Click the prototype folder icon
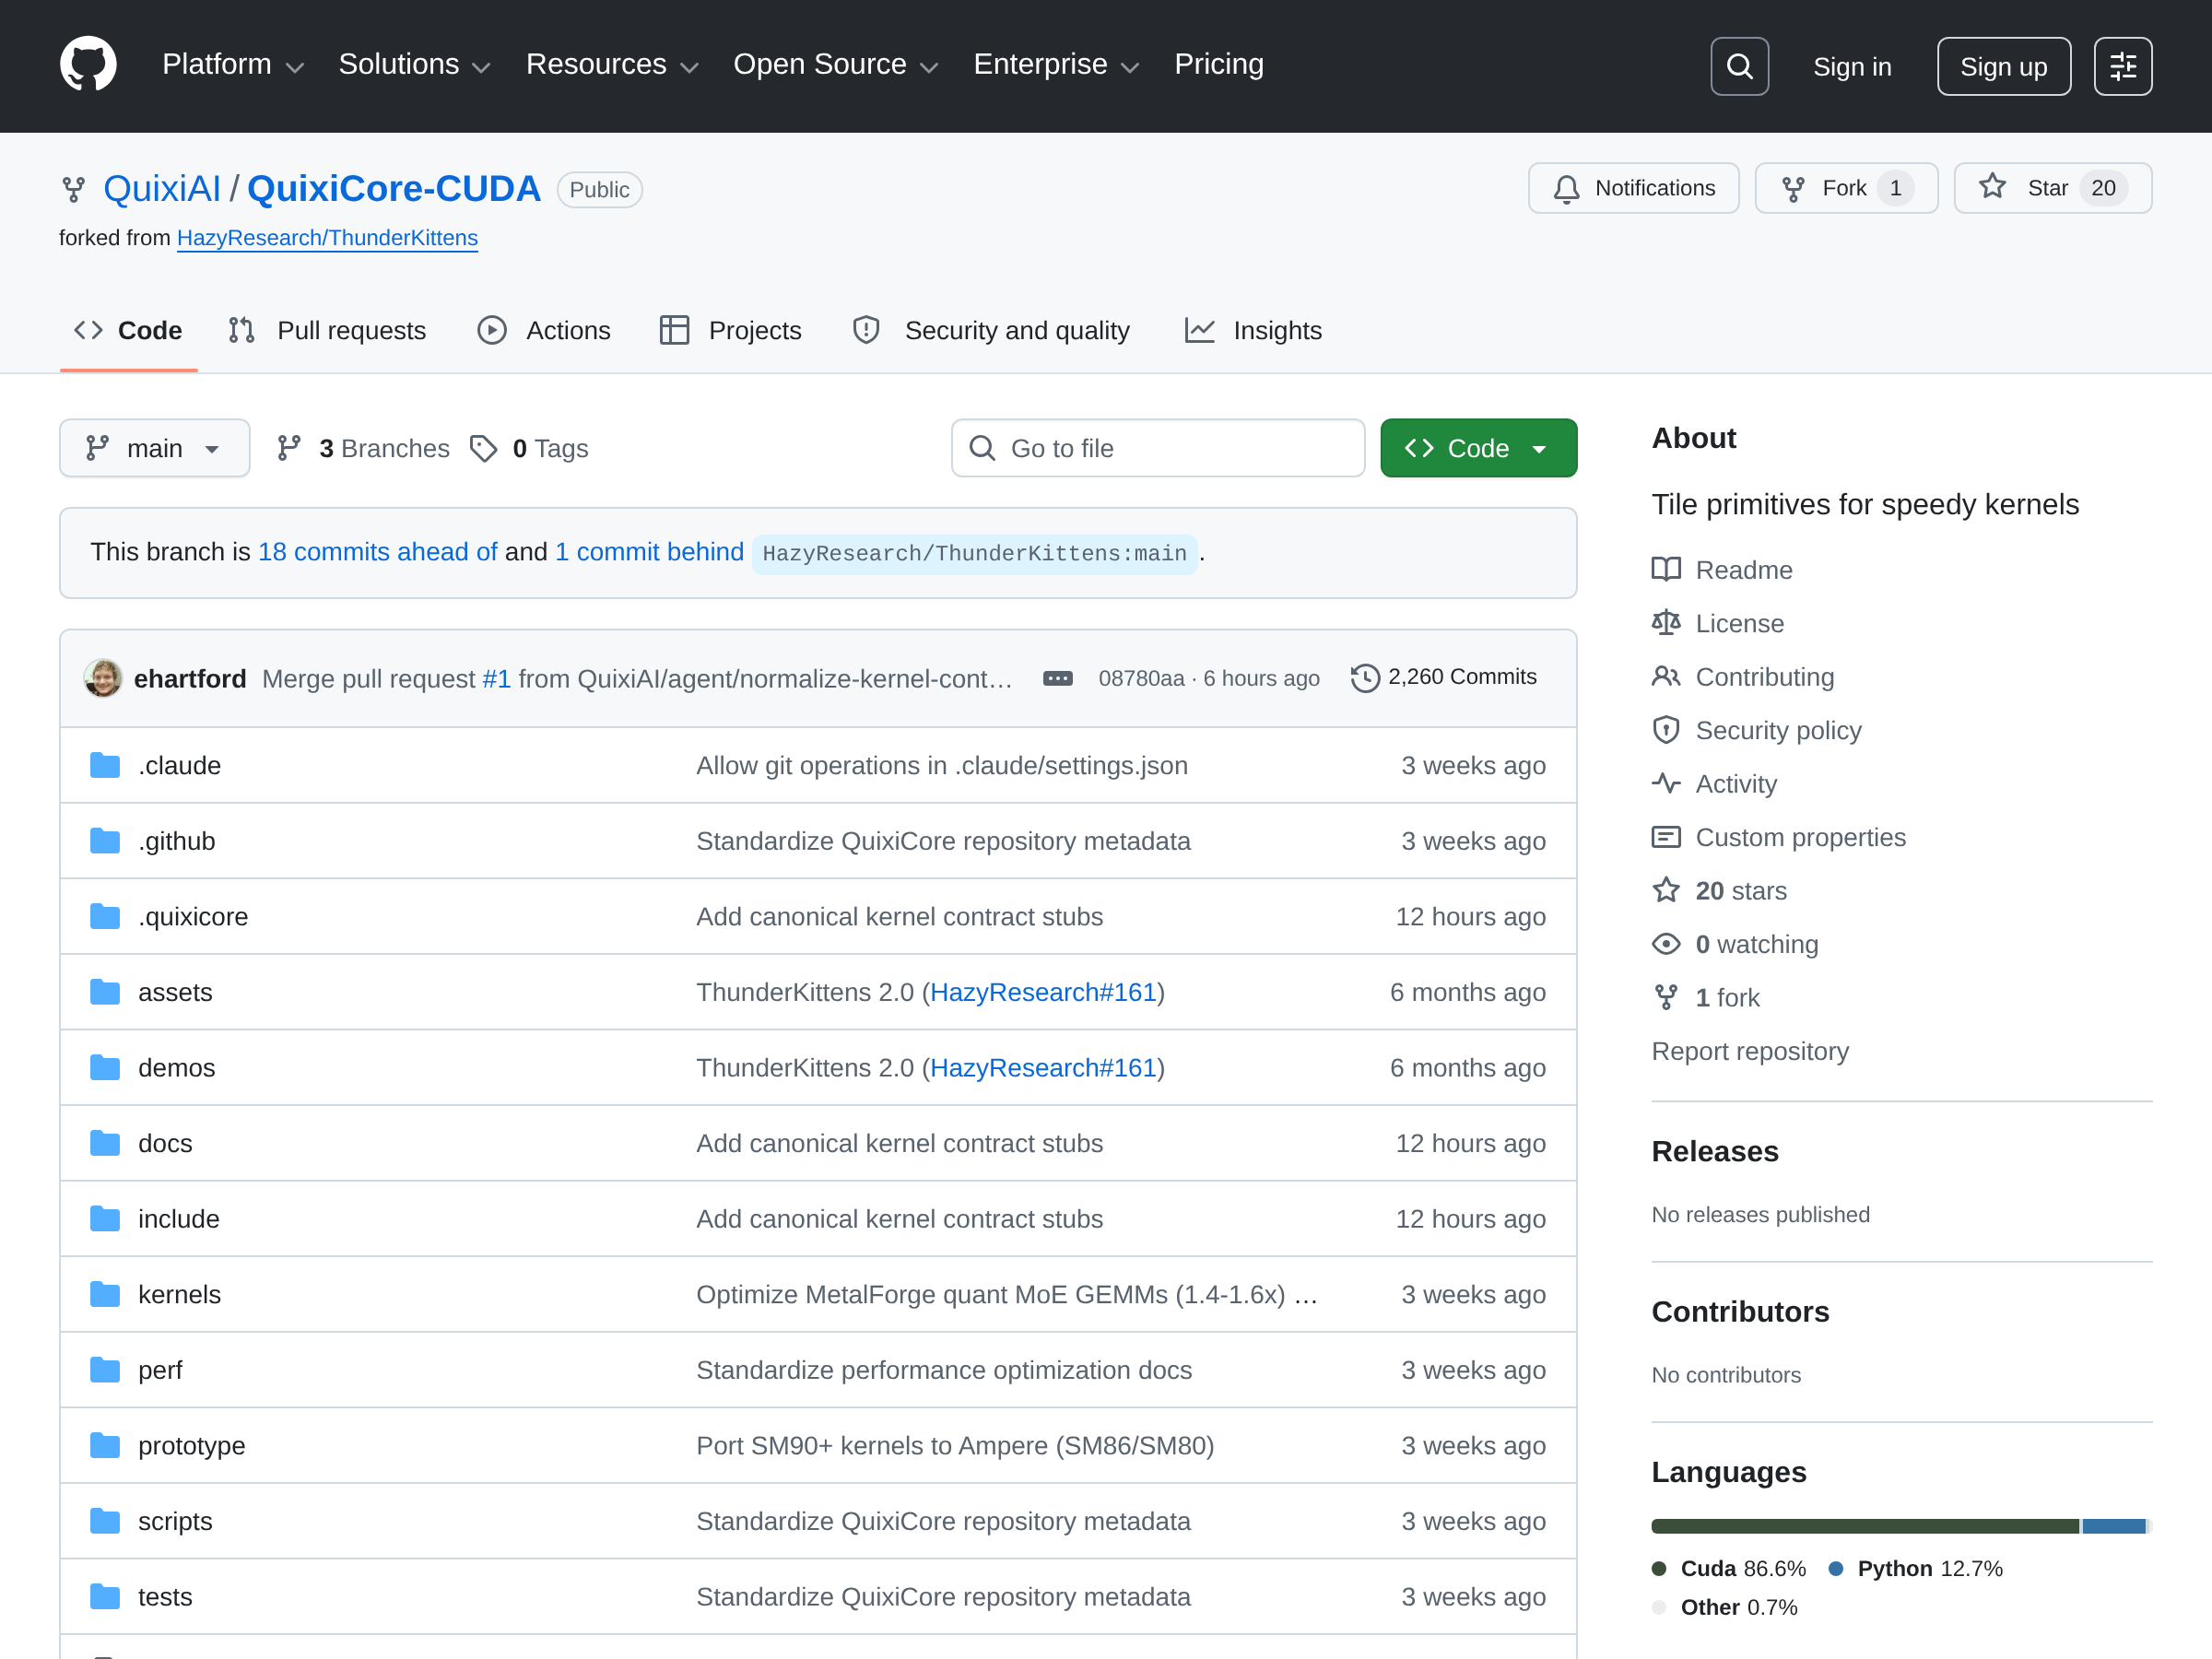Screen dimensions: 2212x1659 tap(105, 1445)
